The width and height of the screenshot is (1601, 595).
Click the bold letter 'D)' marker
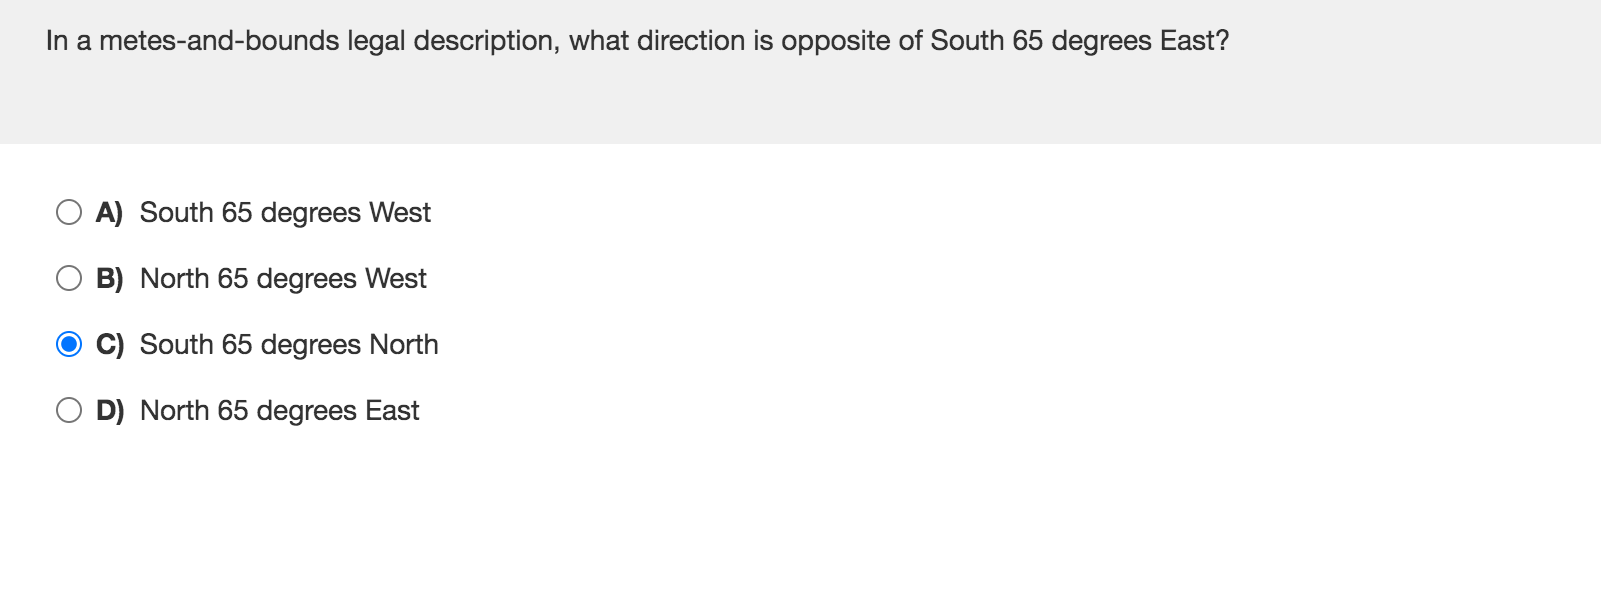pyautogui.click(x=108, y=410)
